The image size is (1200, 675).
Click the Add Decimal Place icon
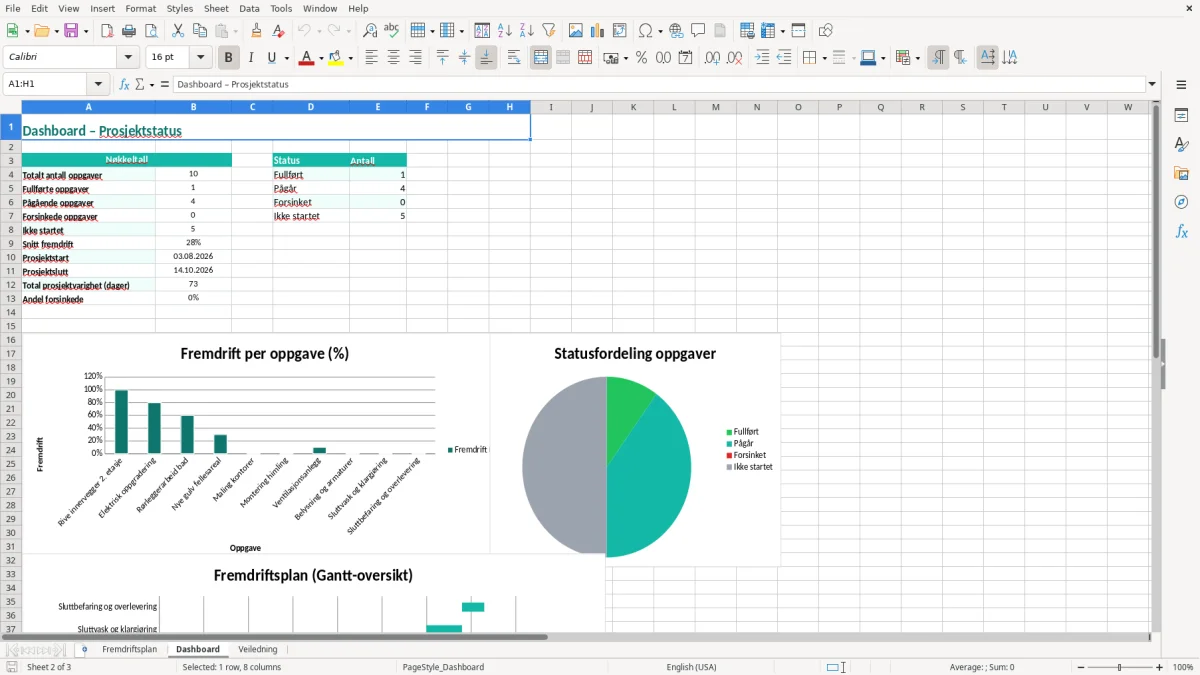(712, 58)
